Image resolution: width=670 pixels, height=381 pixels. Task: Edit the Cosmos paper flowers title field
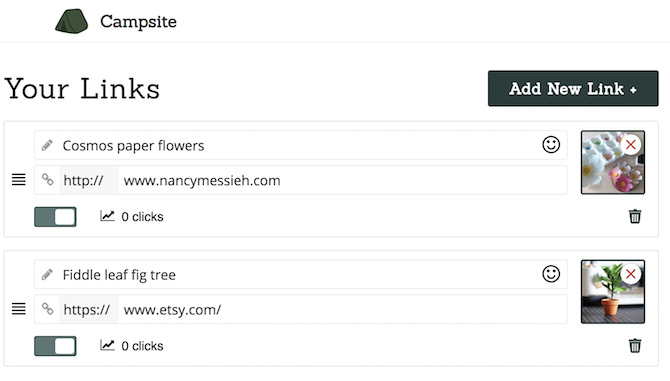301,145
